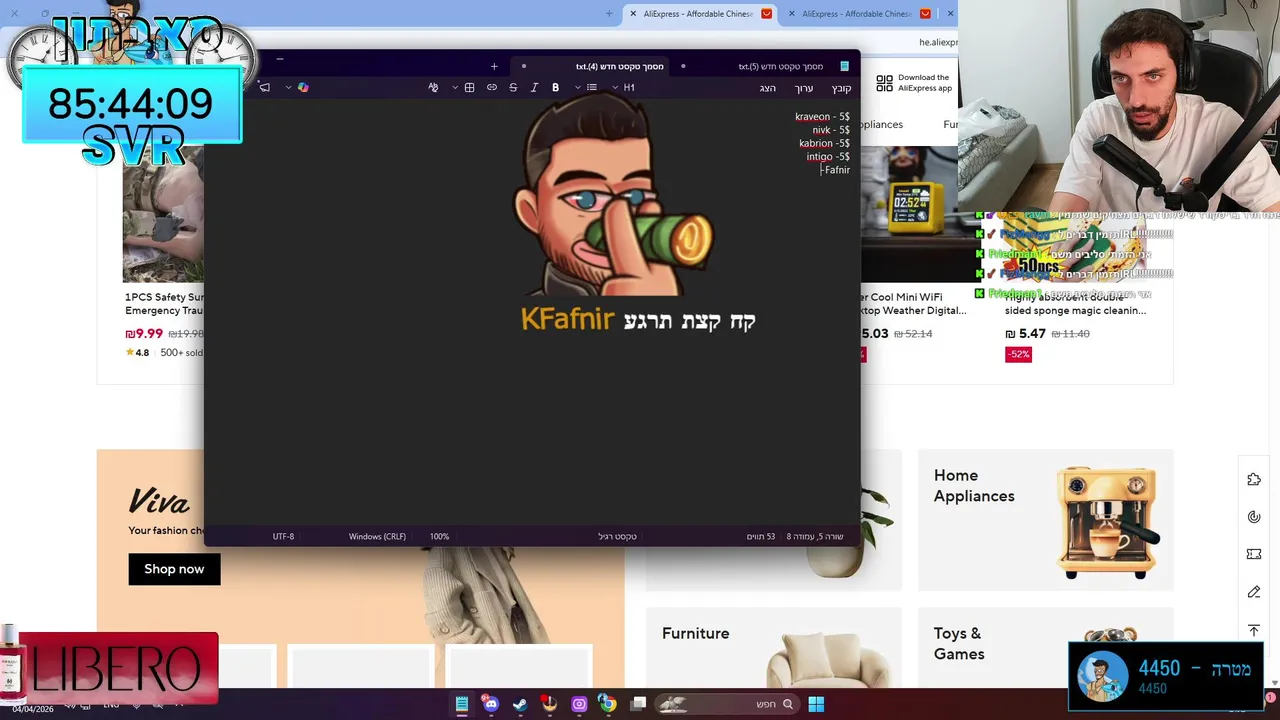Switch to the first AliExpress browser tab
The image size is (1280, 720).
click(x=699, y=14)
